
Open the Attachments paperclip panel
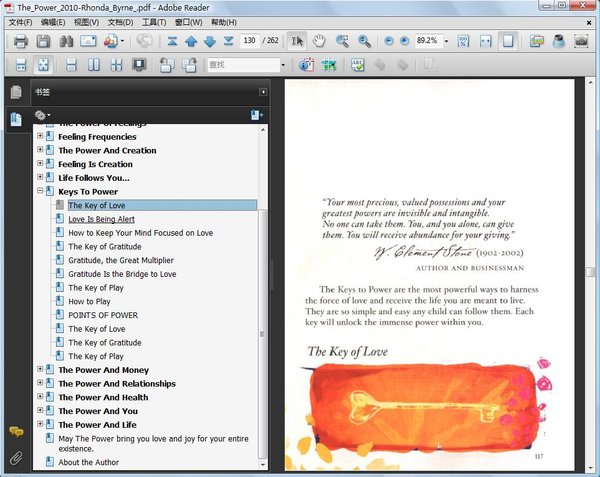[x=16, y=457]
